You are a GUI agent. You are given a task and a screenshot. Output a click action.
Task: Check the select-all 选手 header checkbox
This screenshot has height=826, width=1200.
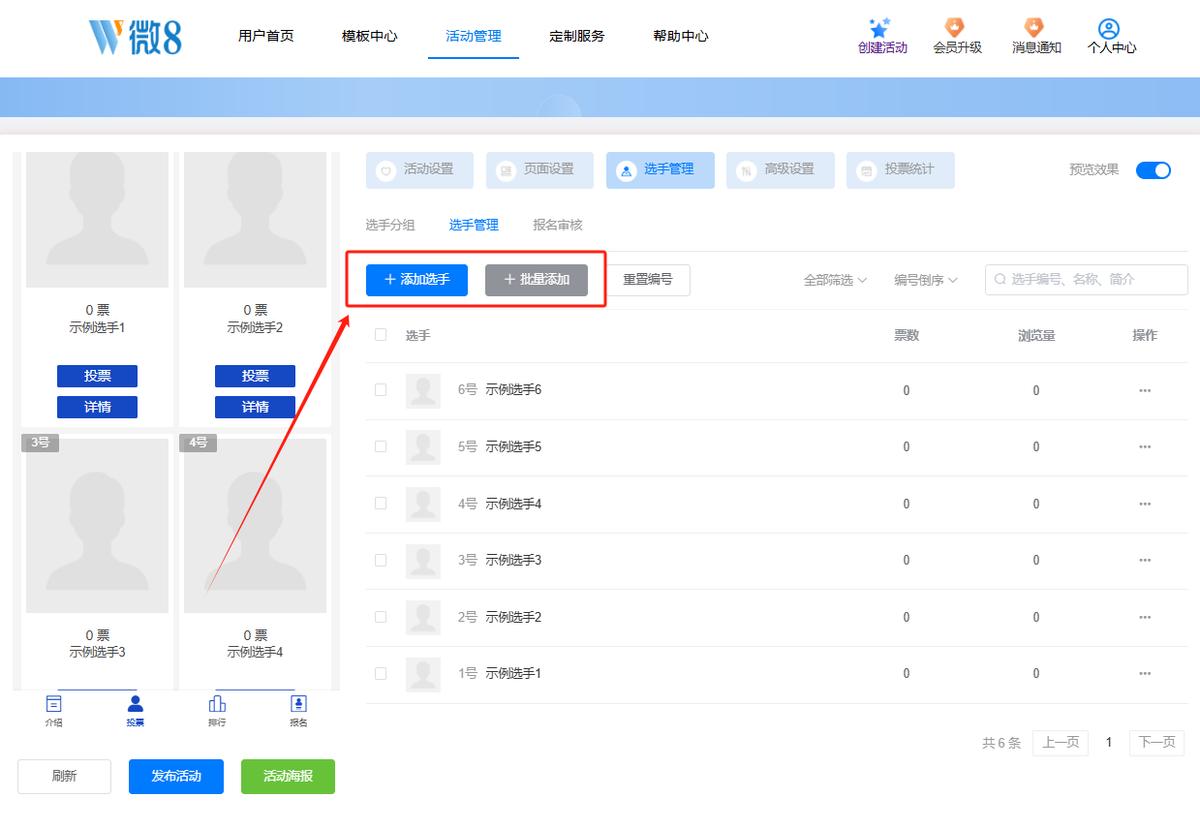[380, 335]
